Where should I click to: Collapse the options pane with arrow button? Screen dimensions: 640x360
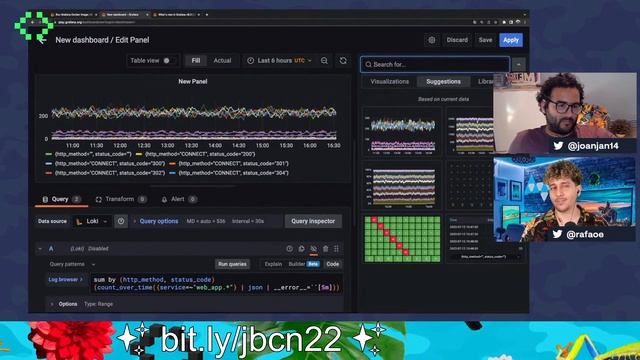pos(519,64)
